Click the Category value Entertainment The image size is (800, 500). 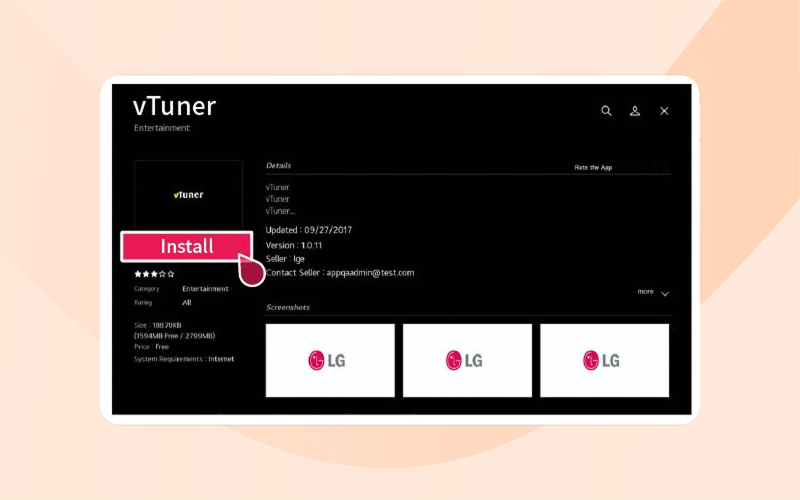(205, 289)
